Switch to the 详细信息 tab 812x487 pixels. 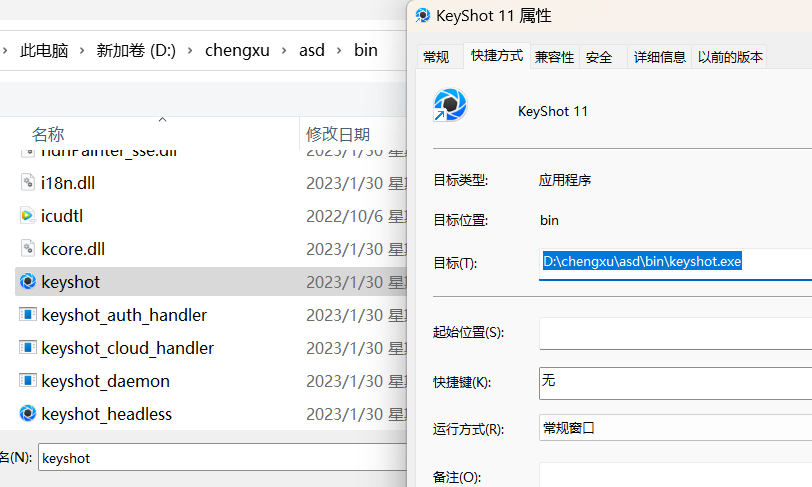point(659,57)
